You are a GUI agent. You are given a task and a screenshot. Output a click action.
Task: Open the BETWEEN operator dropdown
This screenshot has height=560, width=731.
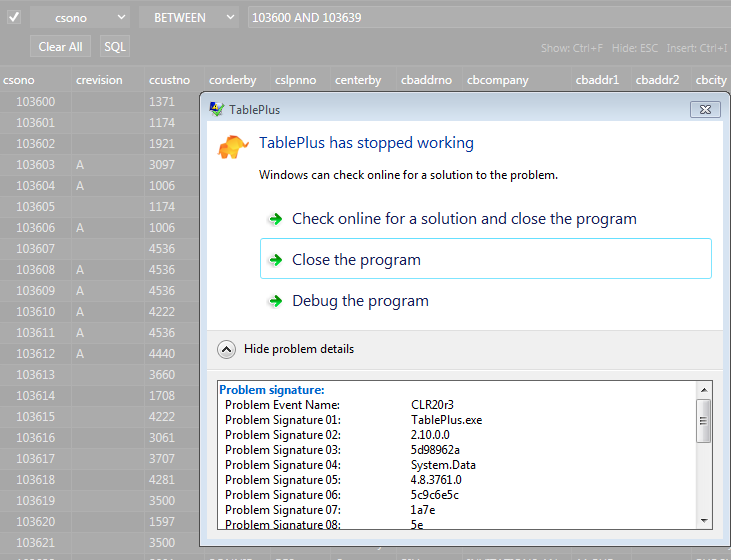click(189, 18)
